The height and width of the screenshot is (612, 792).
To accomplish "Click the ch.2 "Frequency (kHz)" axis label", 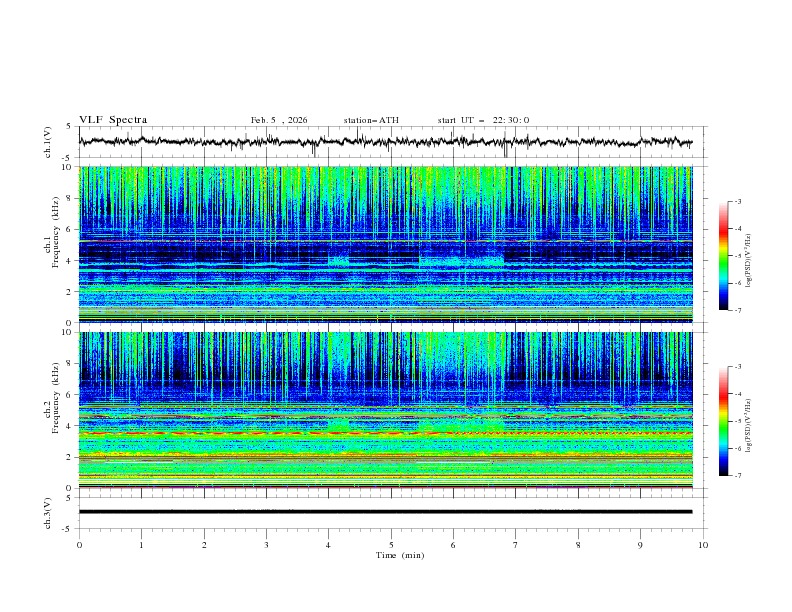I will [55, 397].
